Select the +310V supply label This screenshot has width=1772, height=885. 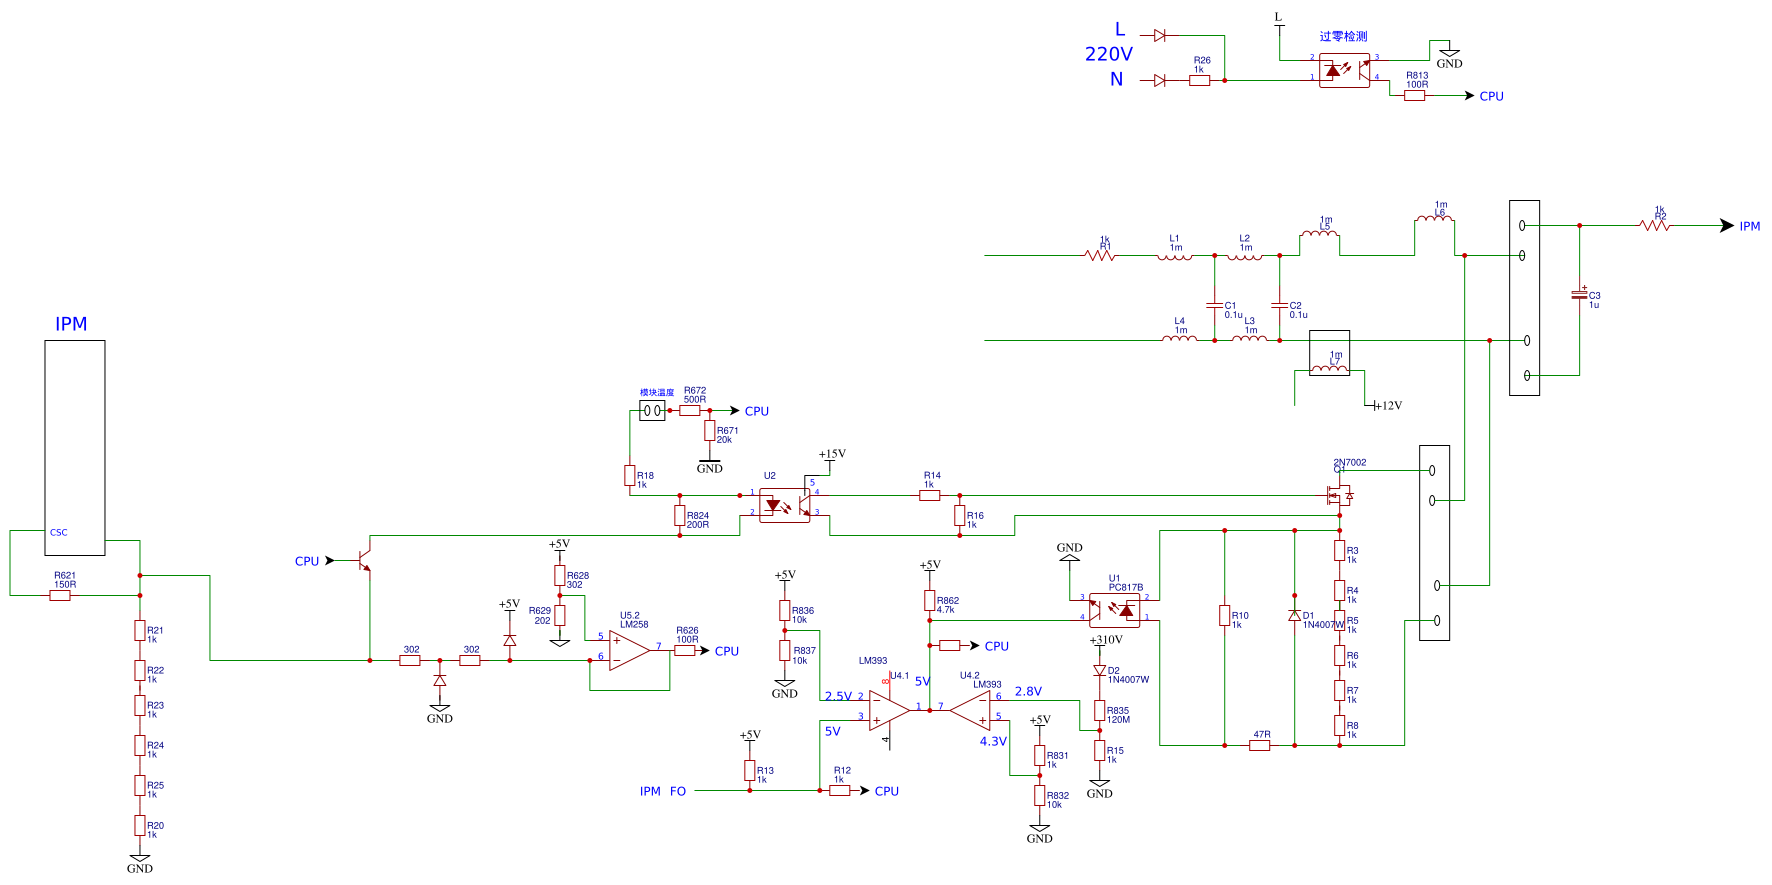click(1106, 640)
